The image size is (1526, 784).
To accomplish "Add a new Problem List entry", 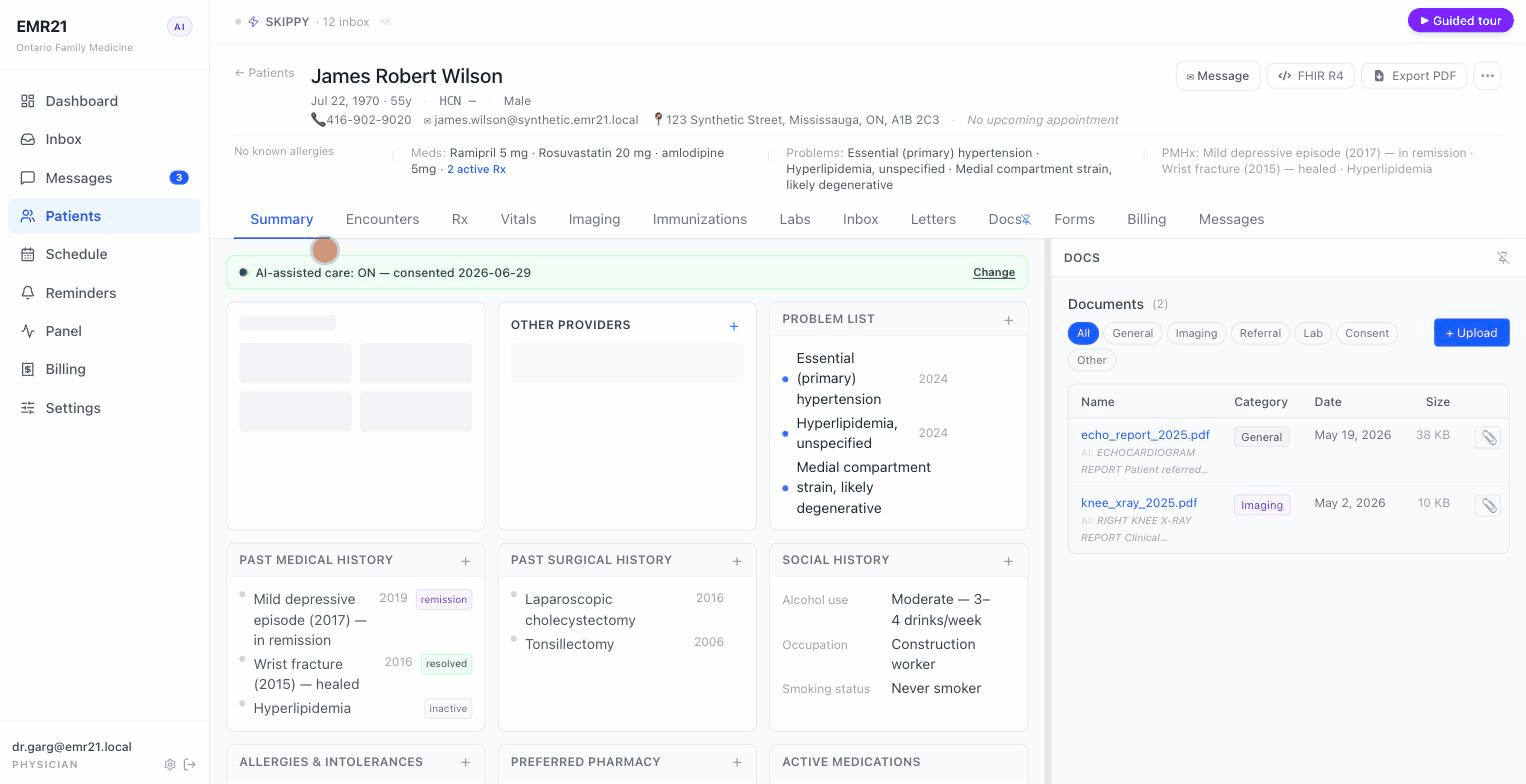I will 1008,320.
